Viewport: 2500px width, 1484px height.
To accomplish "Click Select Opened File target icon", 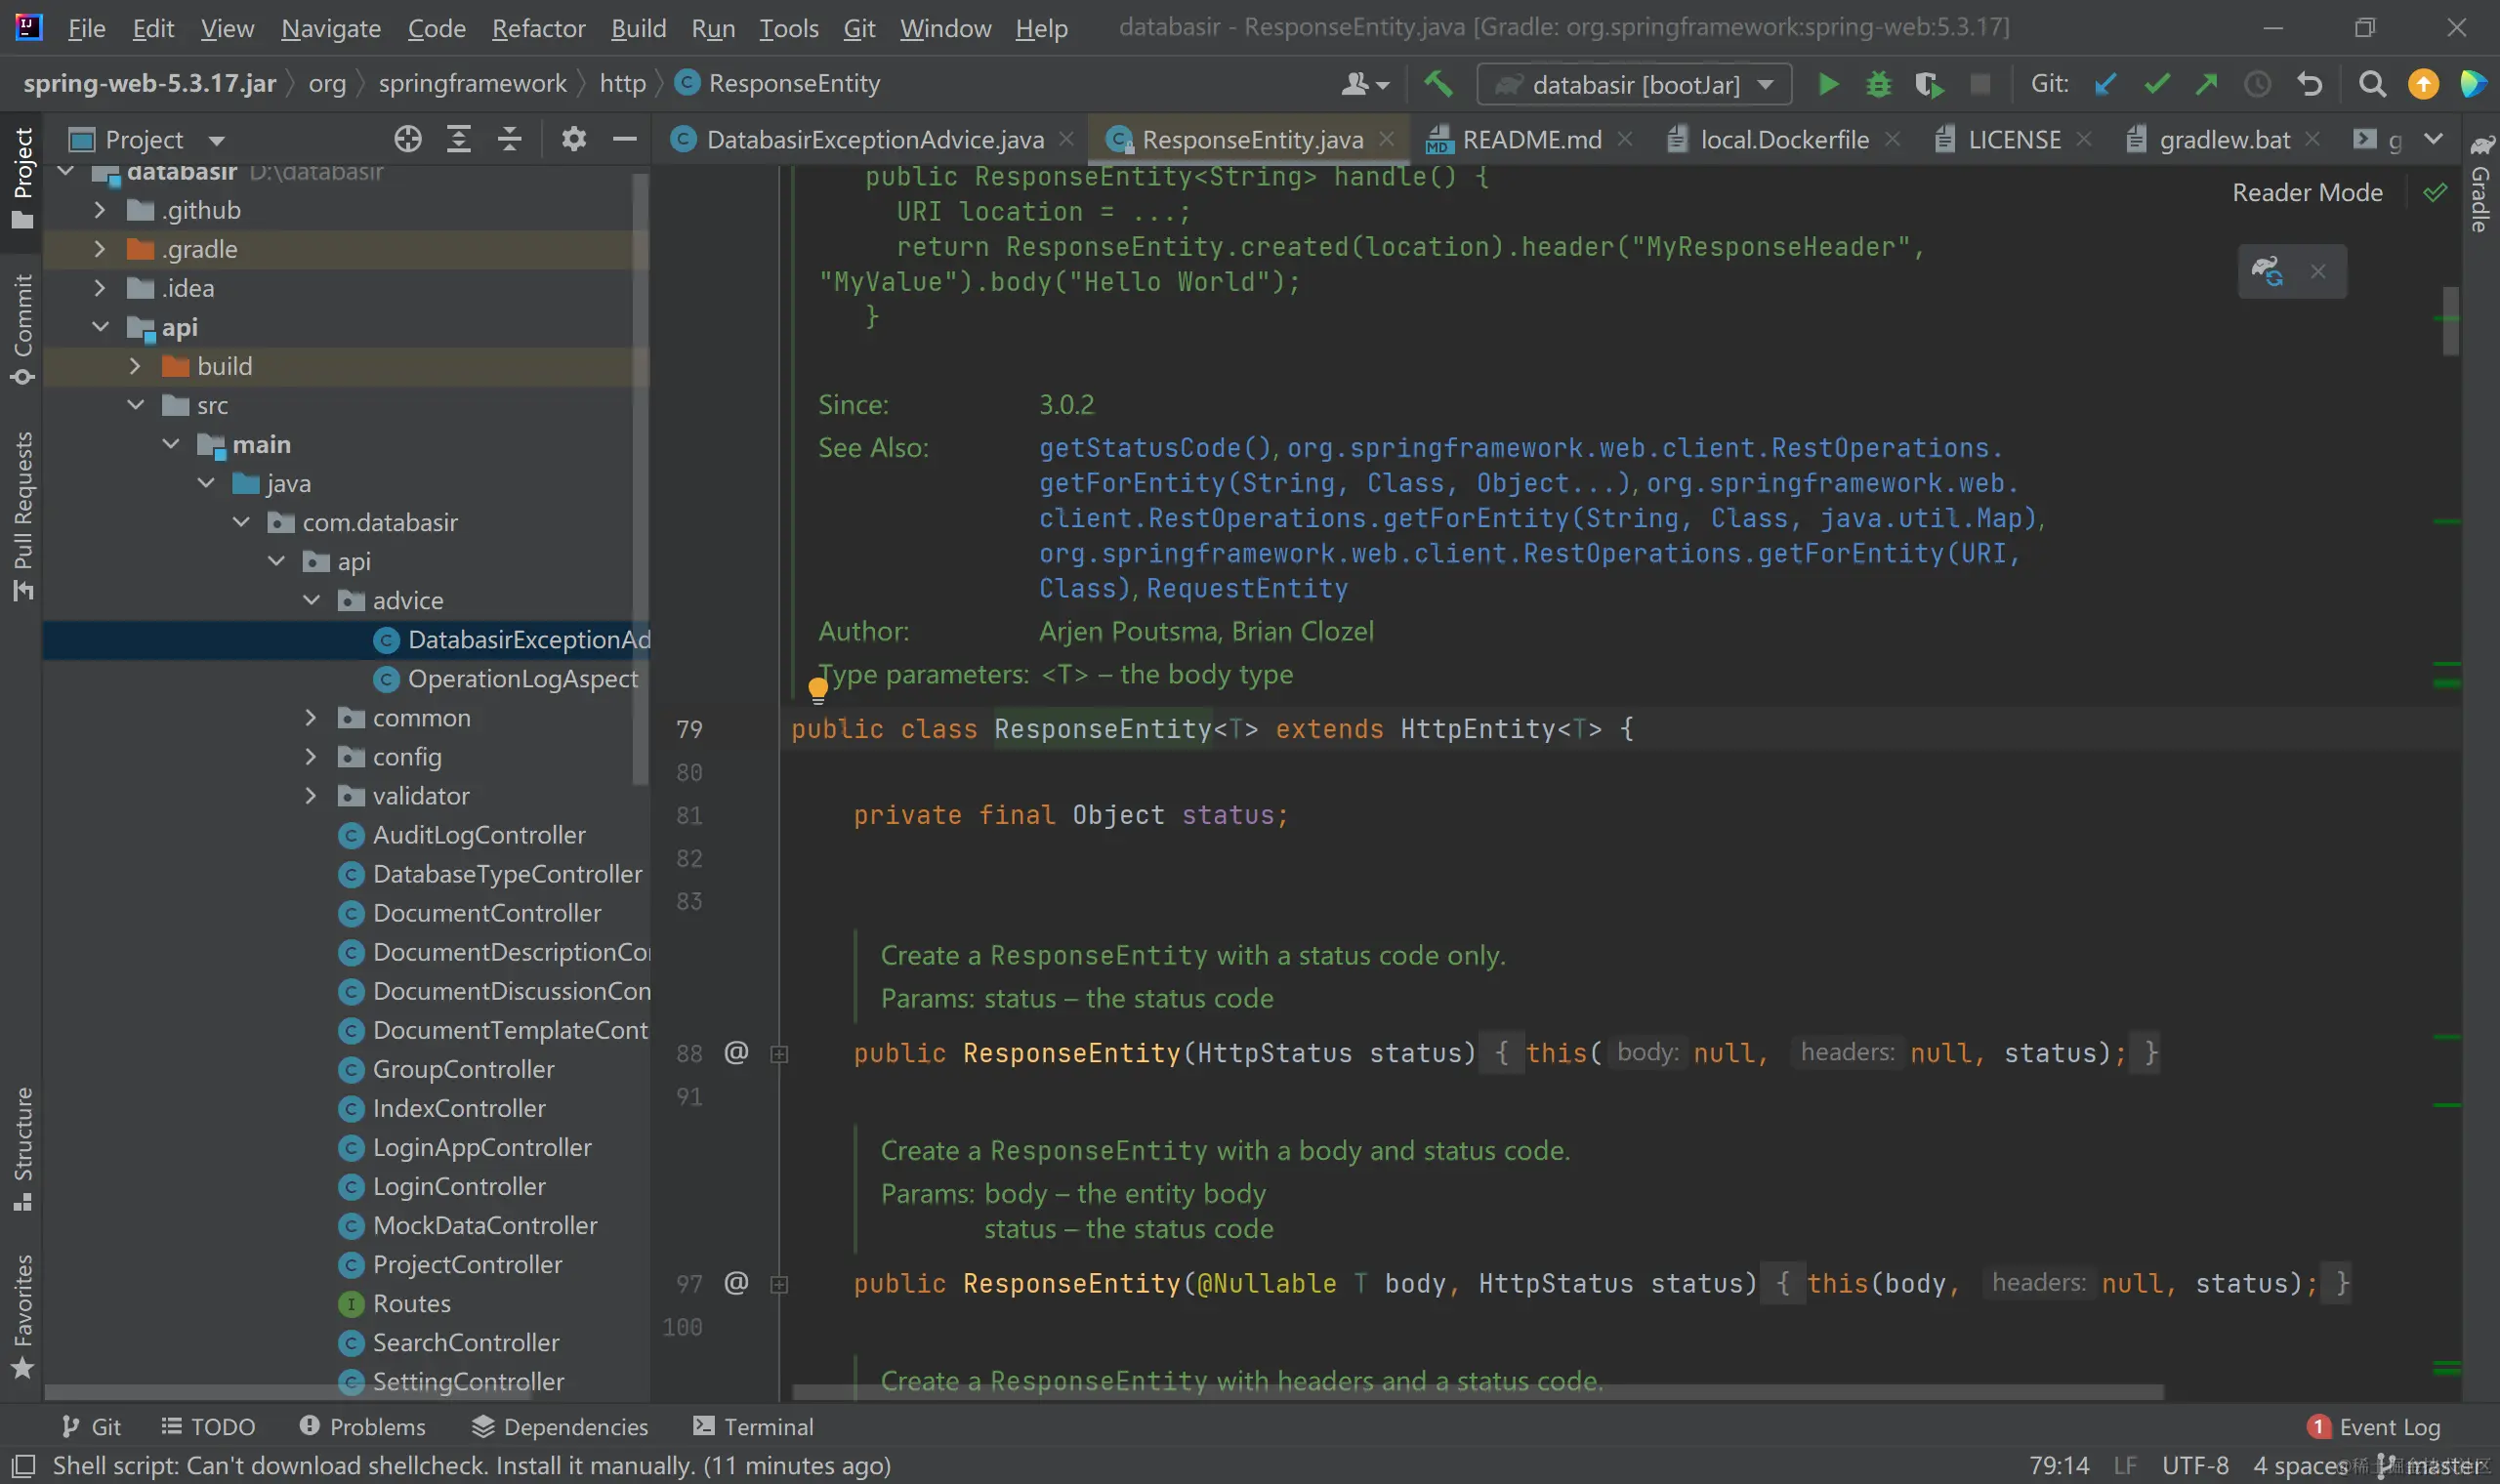I will pos(407,139).
